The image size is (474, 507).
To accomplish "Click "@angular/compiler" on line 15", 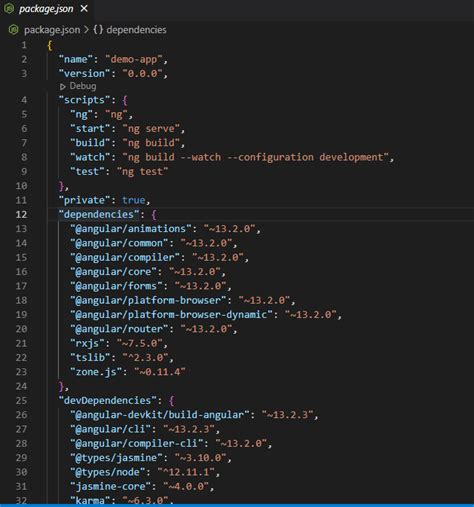I will 125,257.
